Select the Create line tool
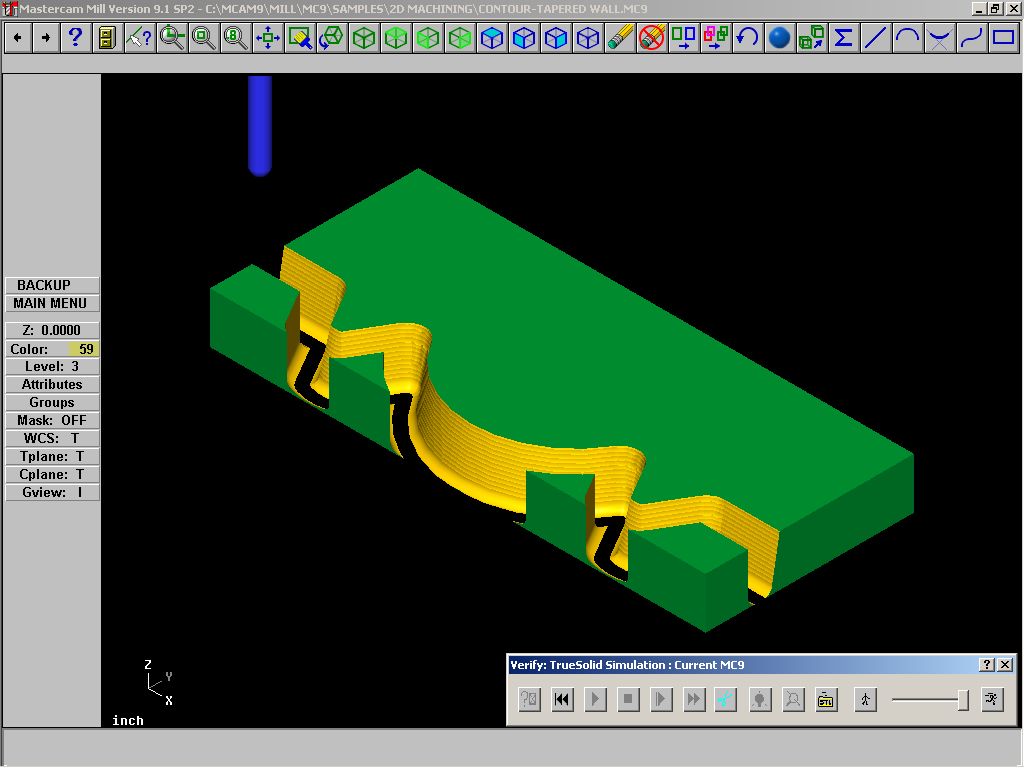Screen dimensions: 1024x768 pos(876,38)
